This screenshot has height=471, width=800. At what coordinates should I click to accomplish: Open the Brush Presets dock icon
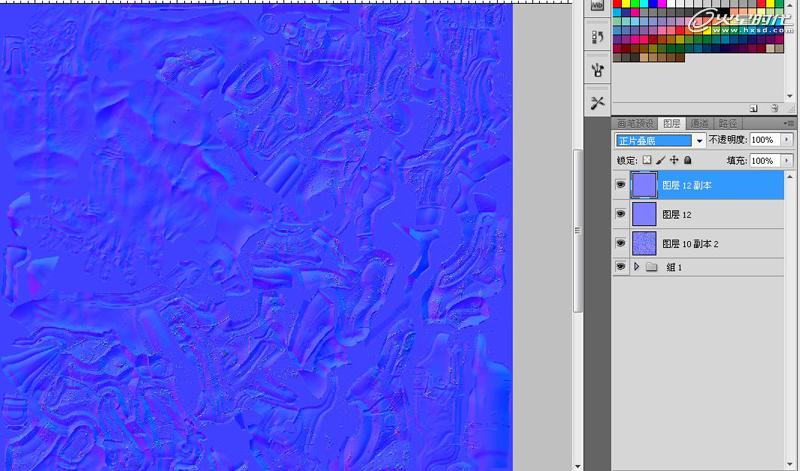[597, 70]
